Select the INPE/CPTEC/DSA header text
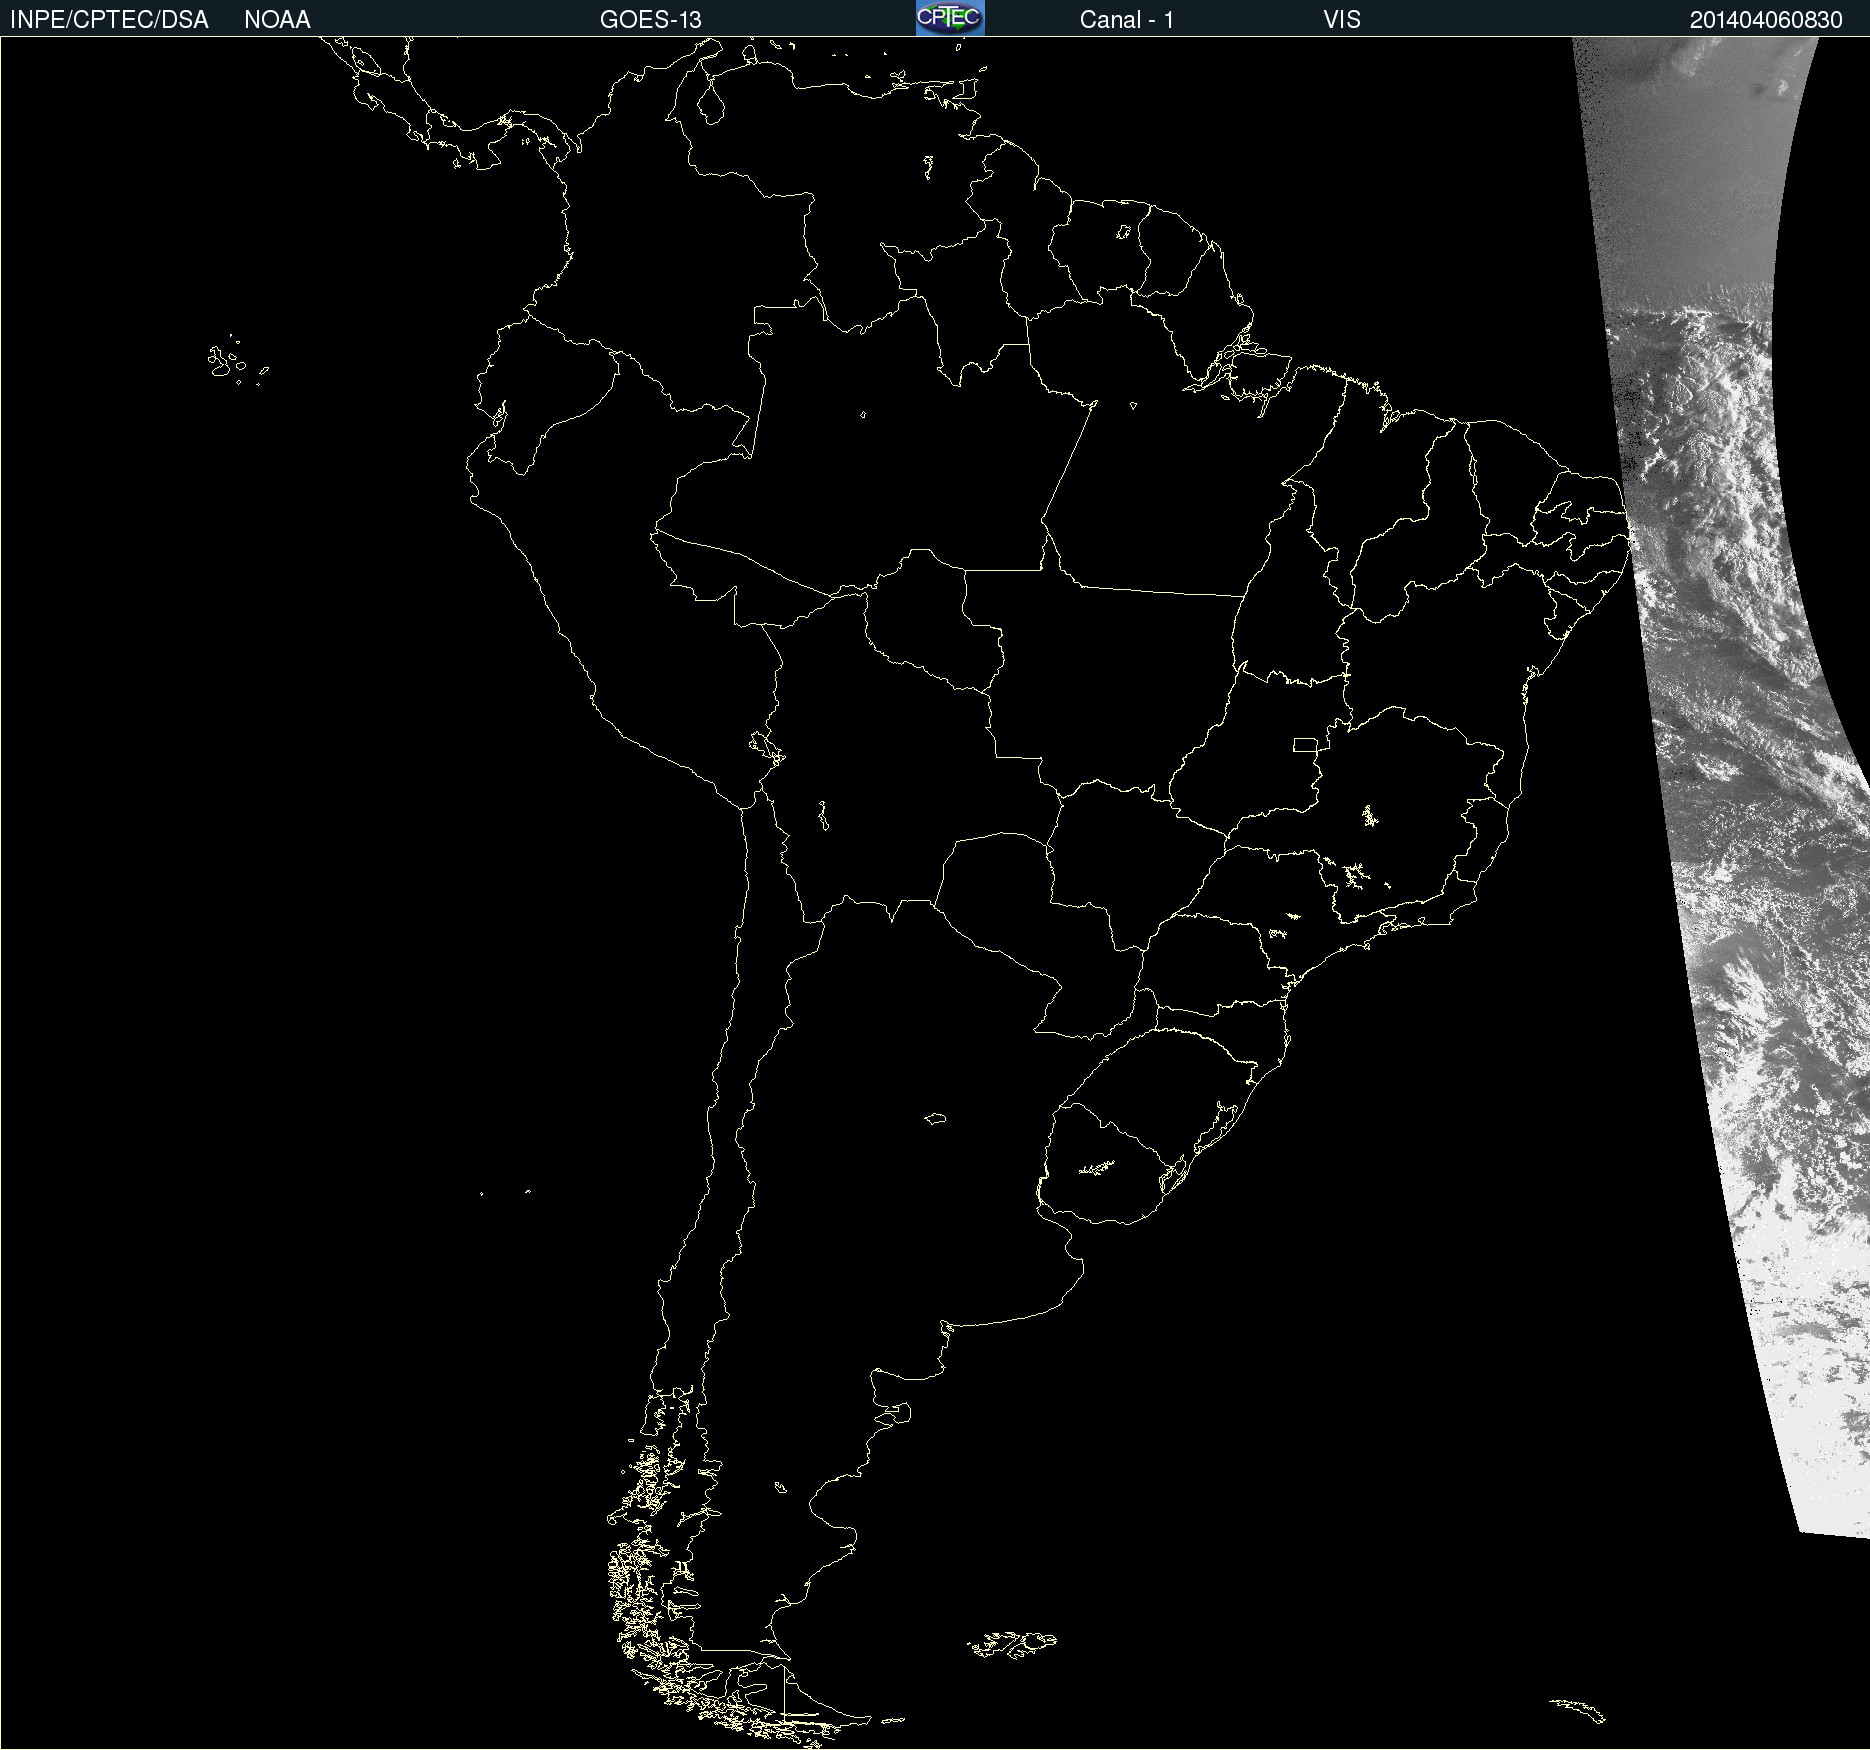1870x1750 pixels. pos(109,20)
